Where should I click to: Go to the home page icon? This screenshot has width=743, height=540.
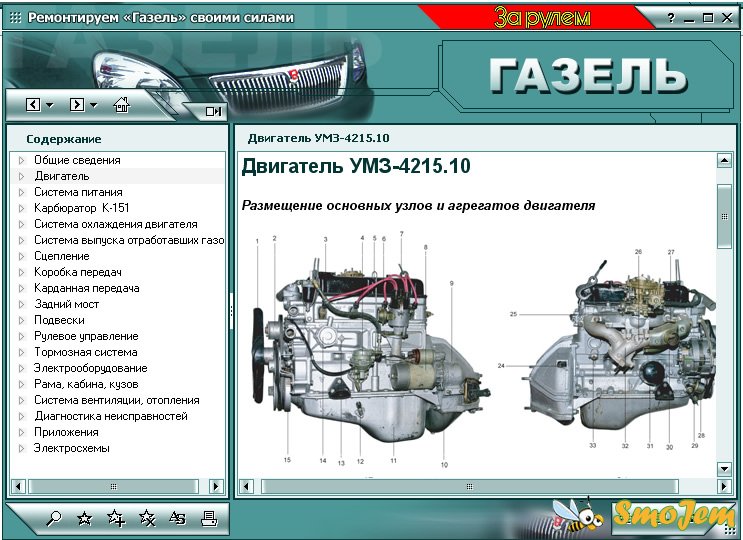tap(122, 104)
